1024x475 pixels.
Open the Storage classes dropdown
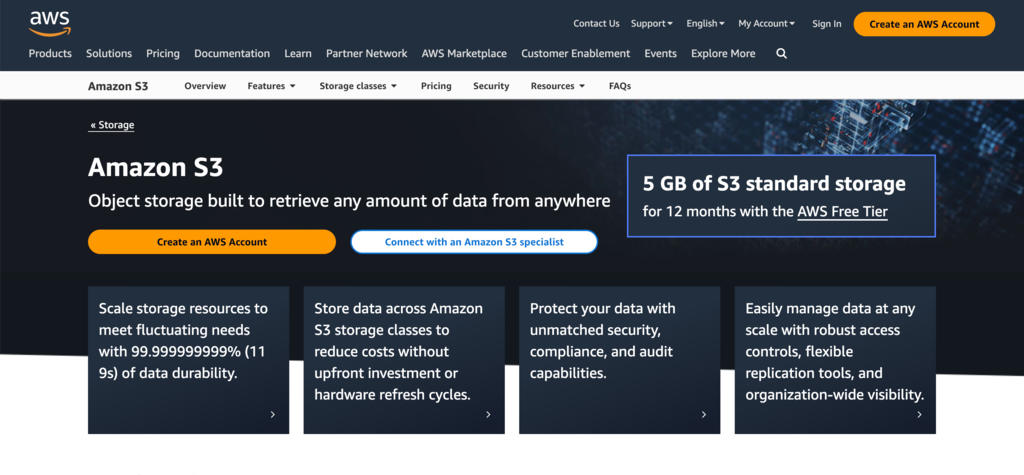358,86
